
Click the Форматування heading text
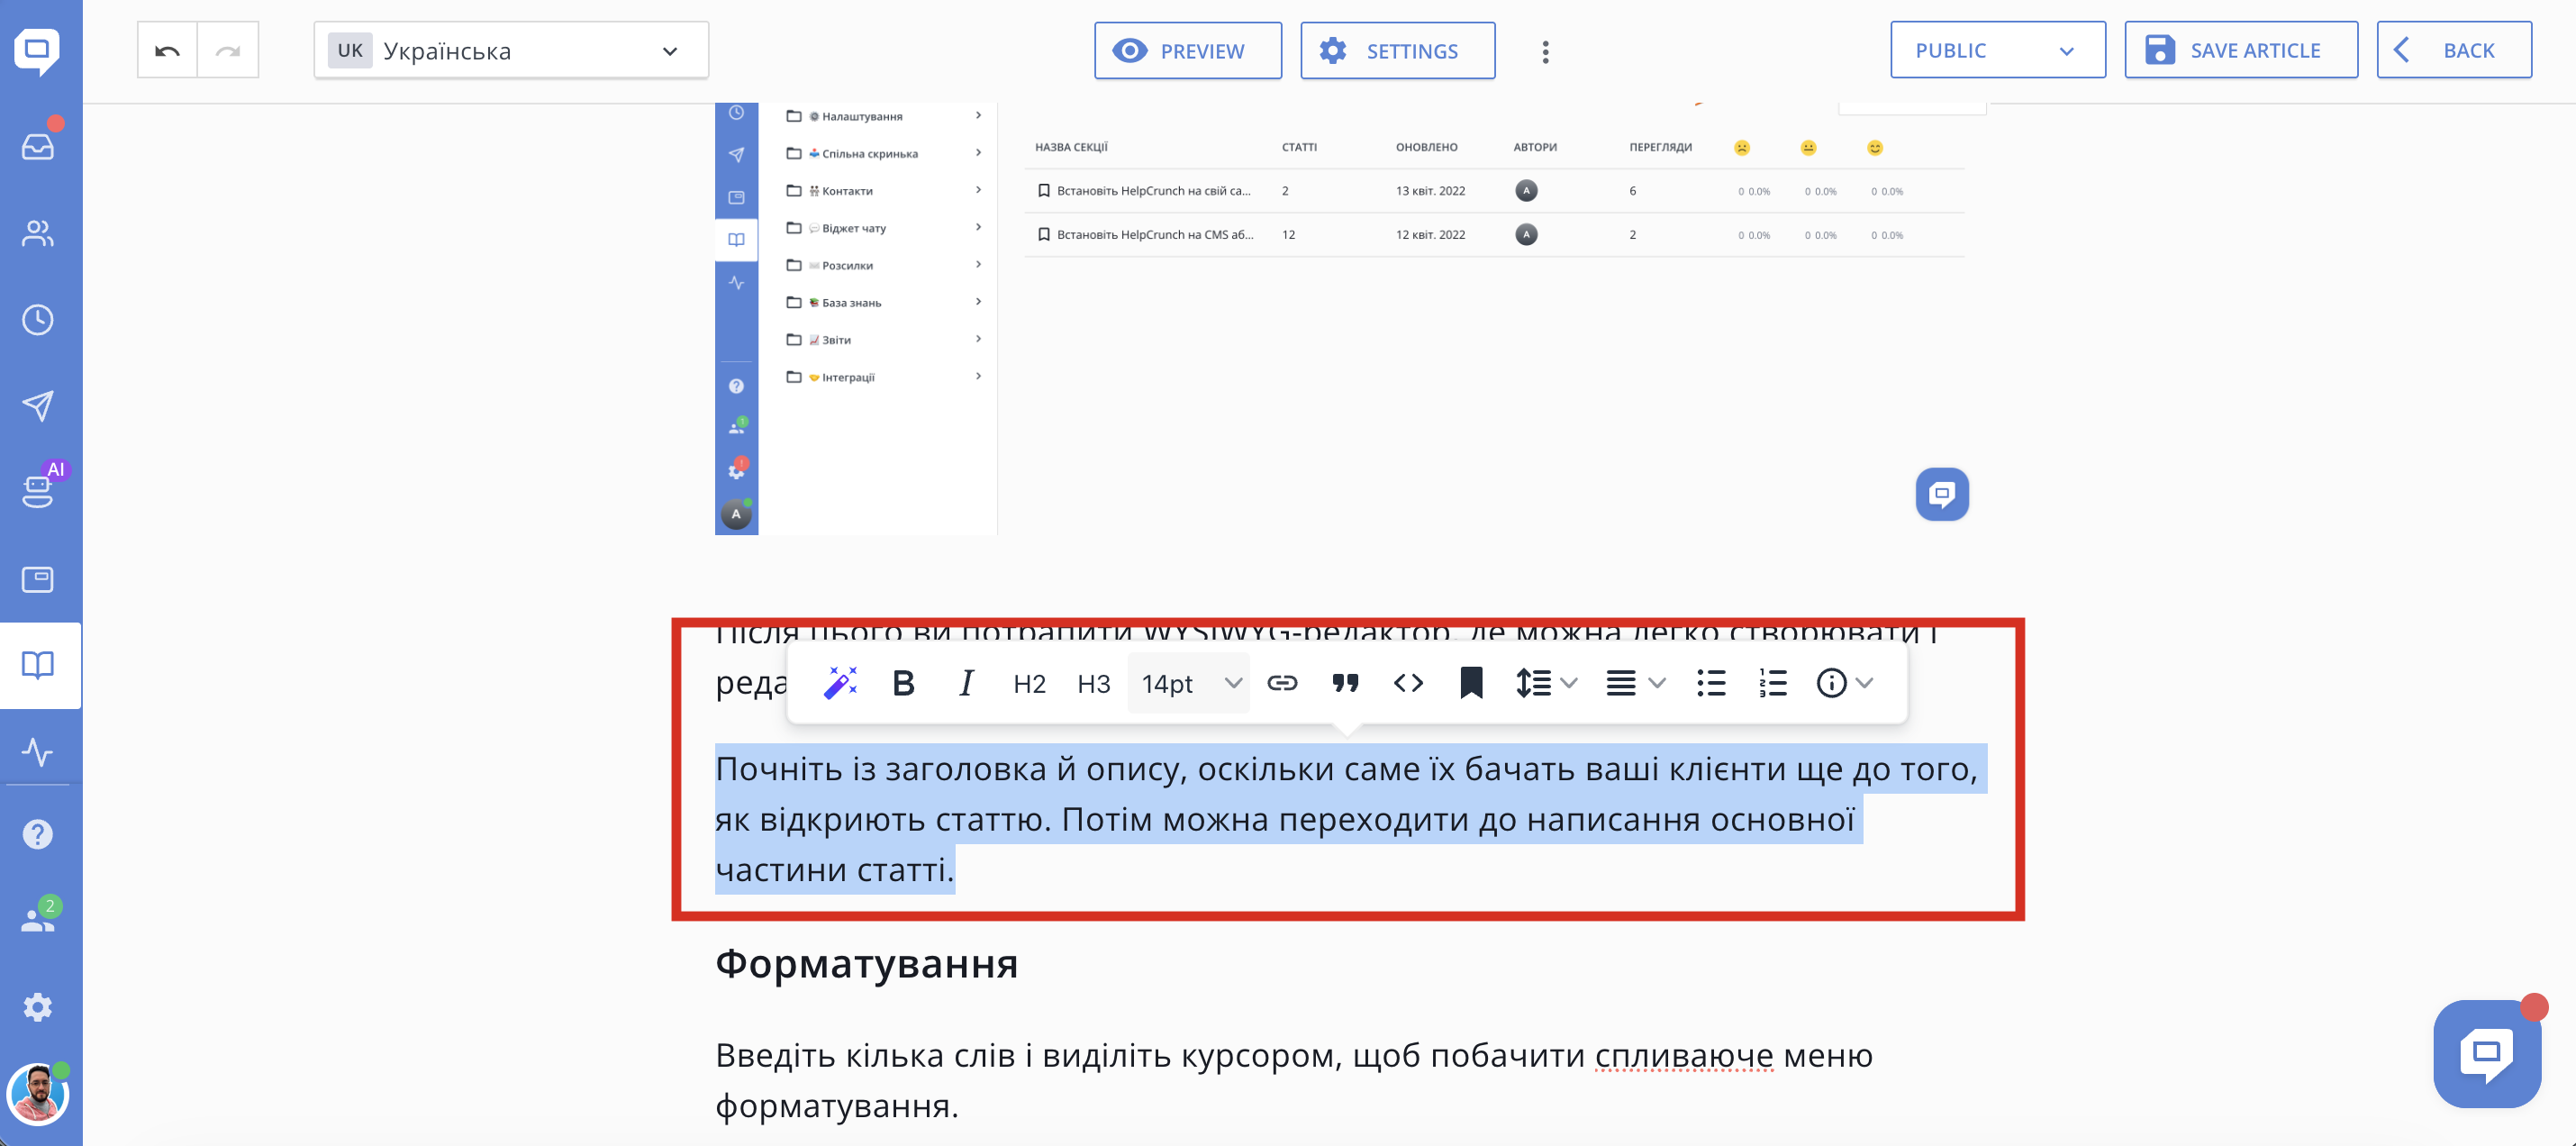click(x=866, y=964)
